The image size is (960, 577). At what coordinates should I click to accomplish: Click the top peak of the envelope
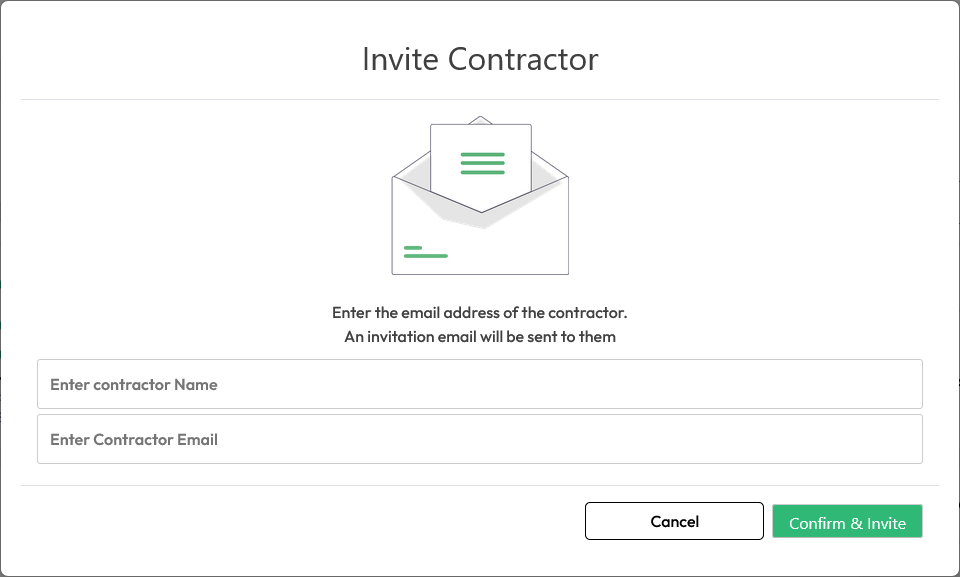click(481, 119)
